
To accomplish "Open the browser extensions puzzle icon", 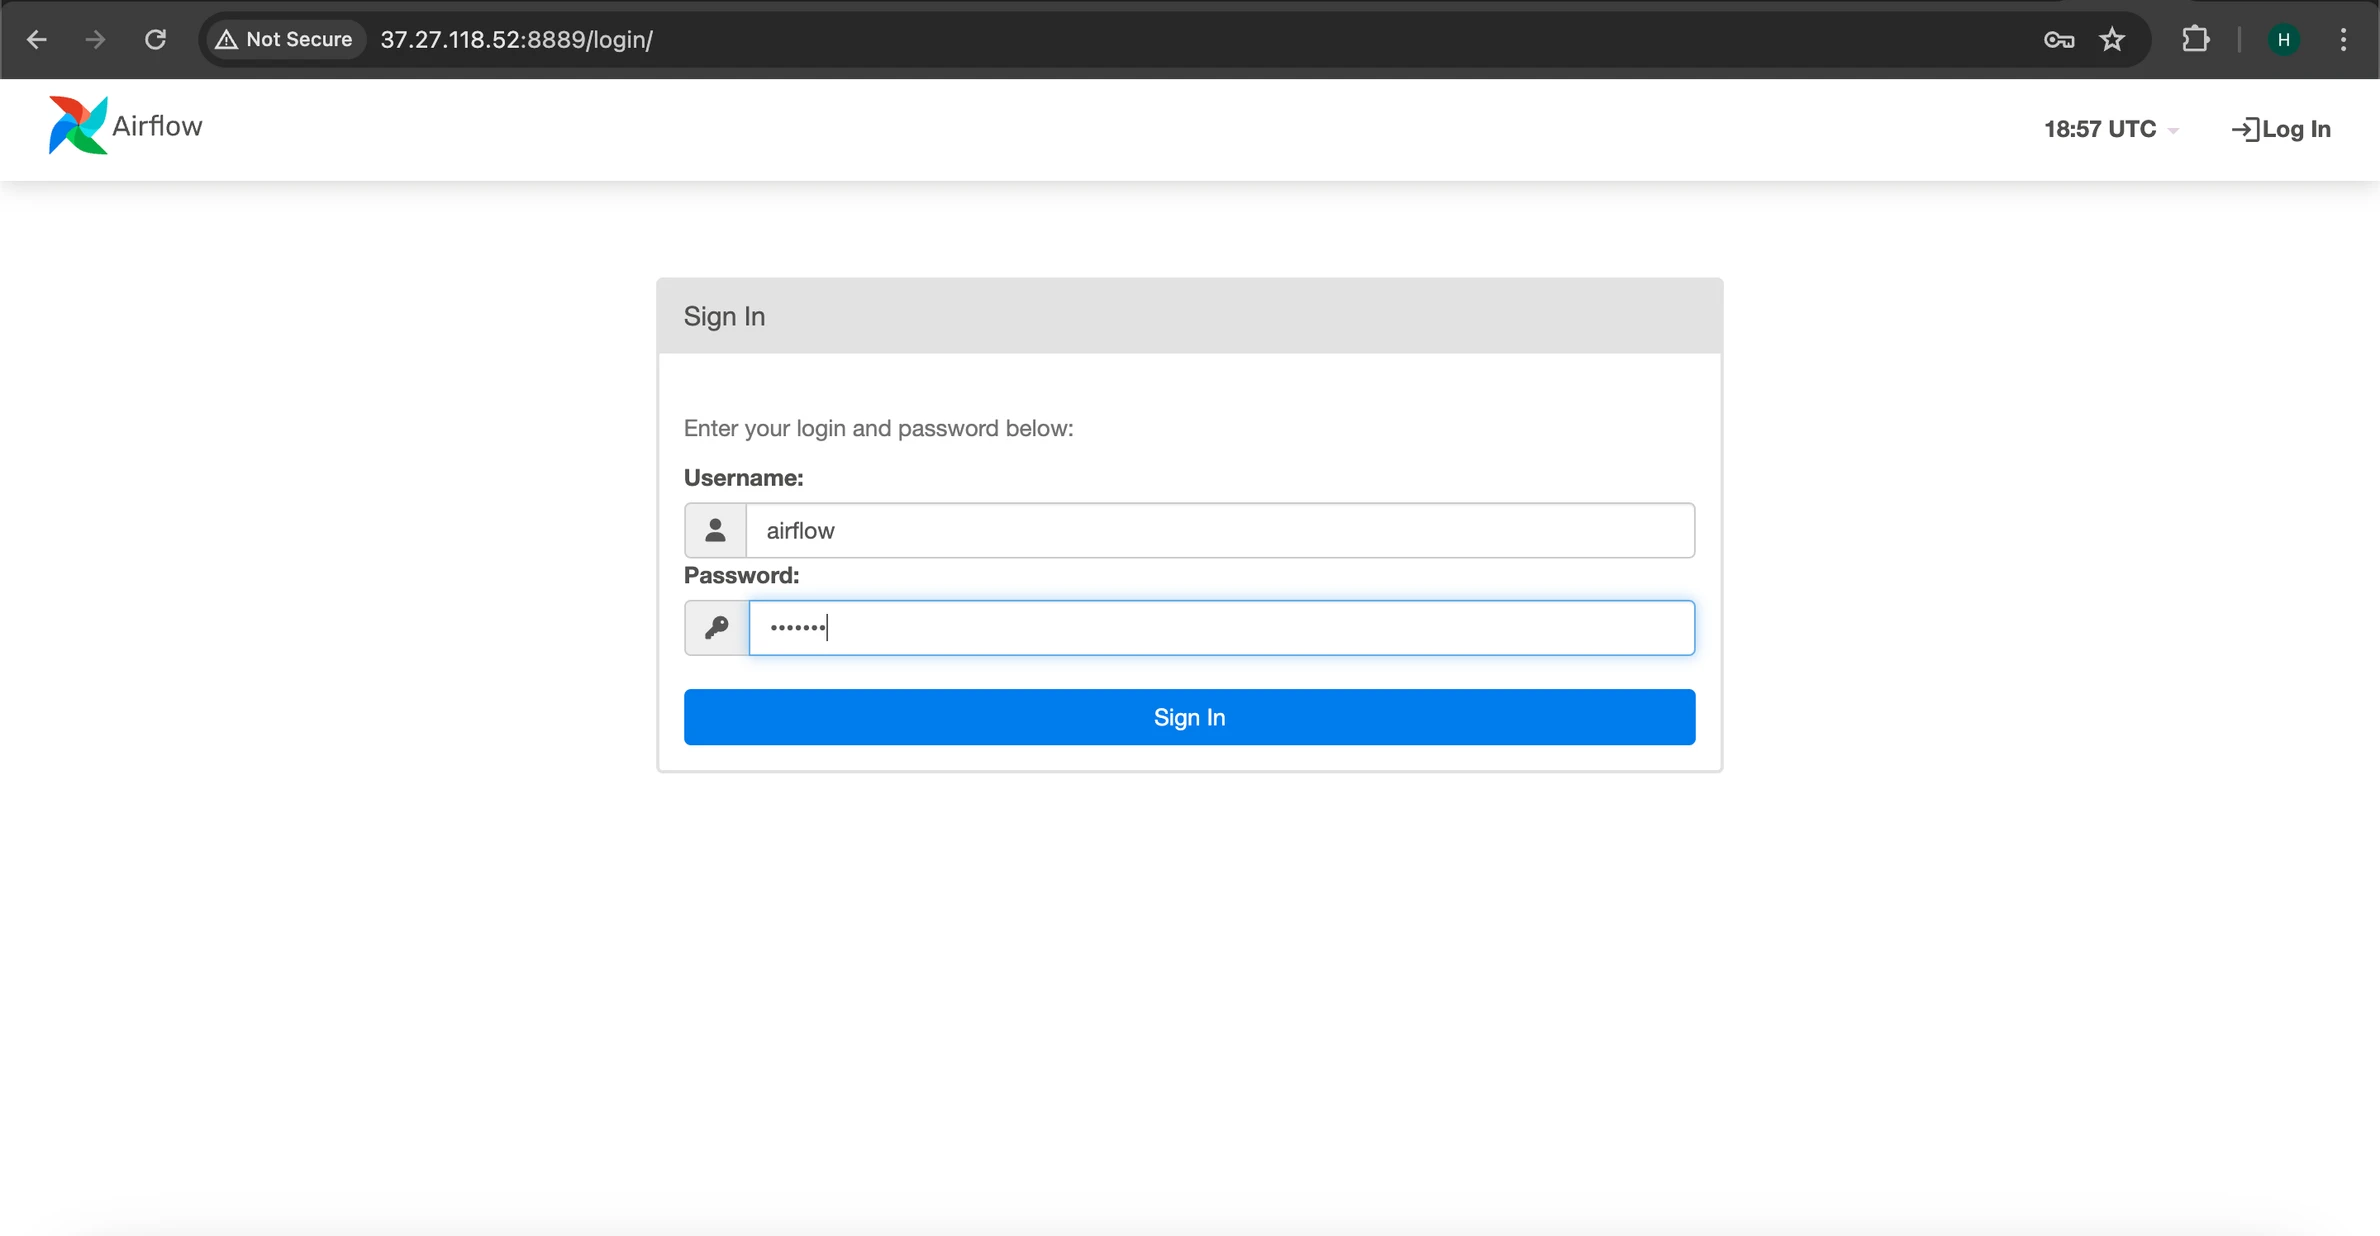I will (2195, 40).
